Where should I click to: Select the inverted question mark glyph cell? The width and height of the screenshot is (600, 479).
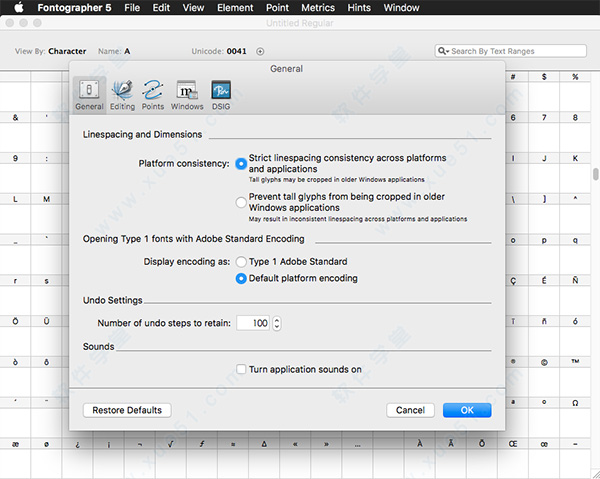(78, 458)
